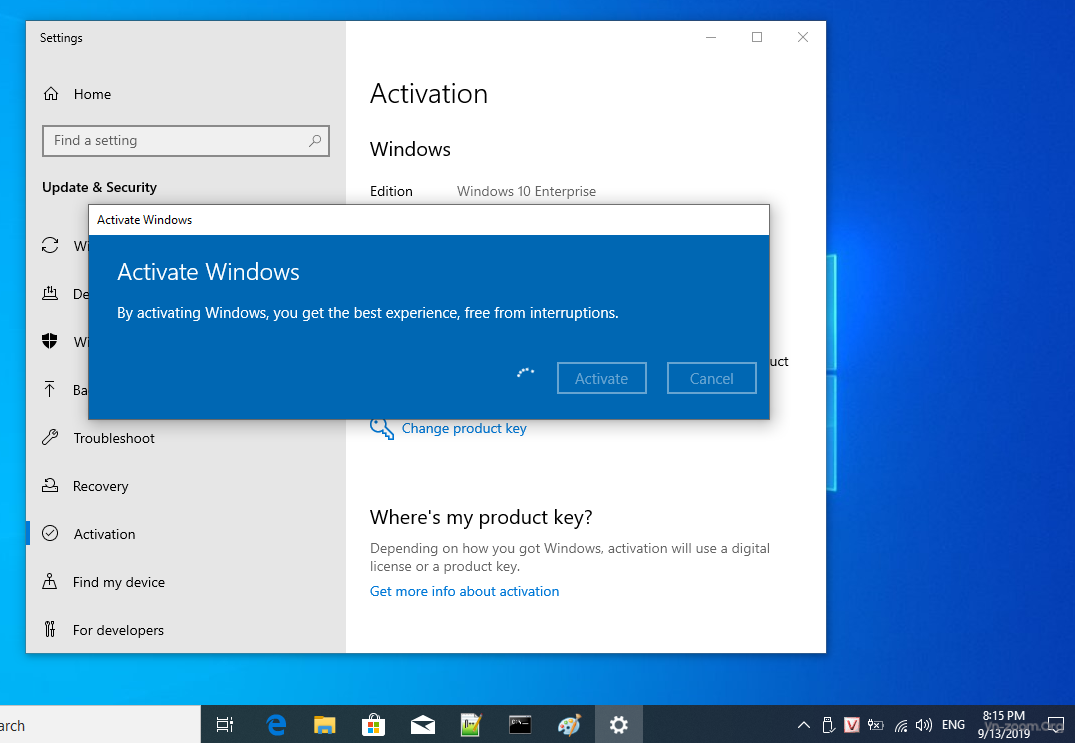The width and height of the screenshot is (1075, 743).
Task: Go to Home in Settings
Action: 92,94
